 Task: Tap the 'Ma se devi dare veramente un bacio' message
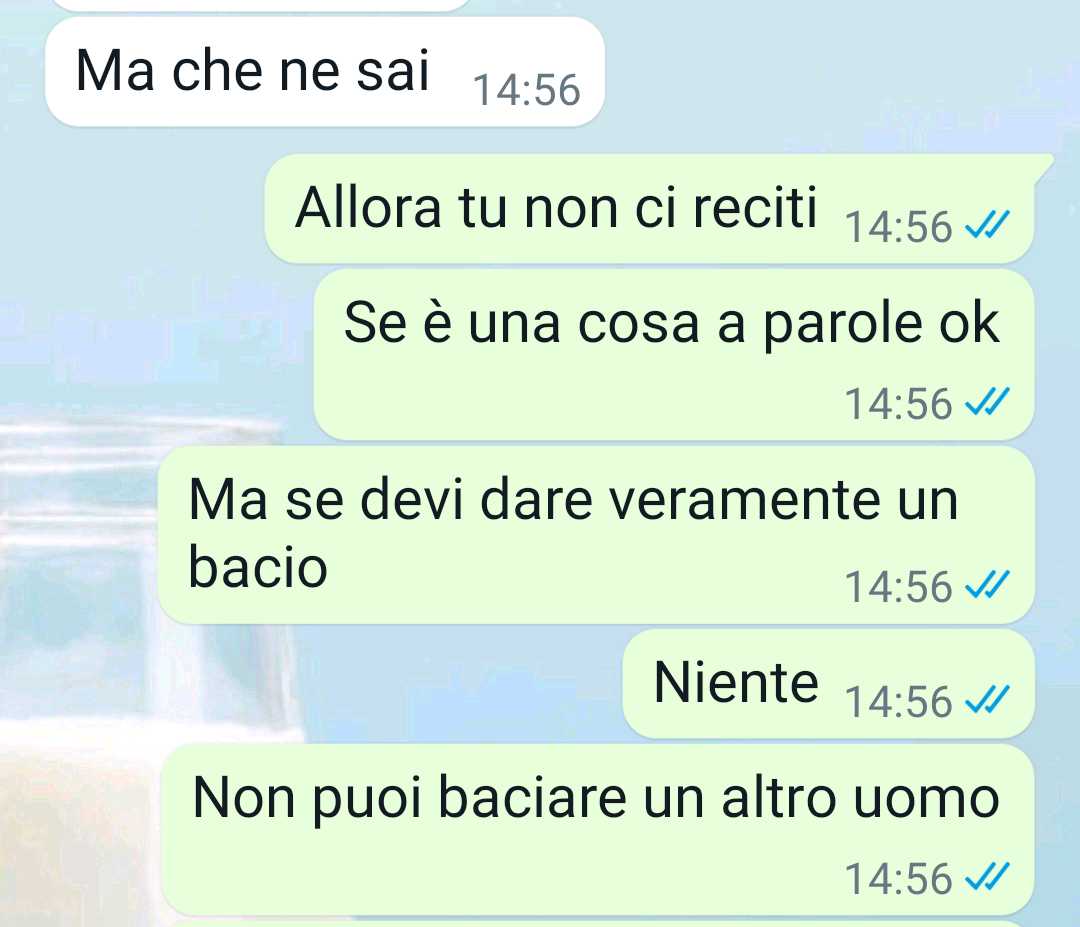[x=596, y=535]
